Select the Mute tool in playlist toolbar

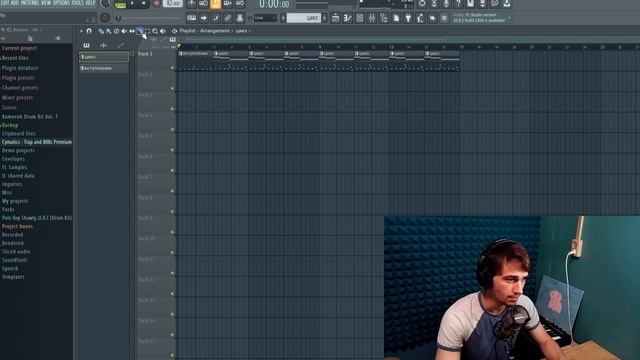click(124, 31)
